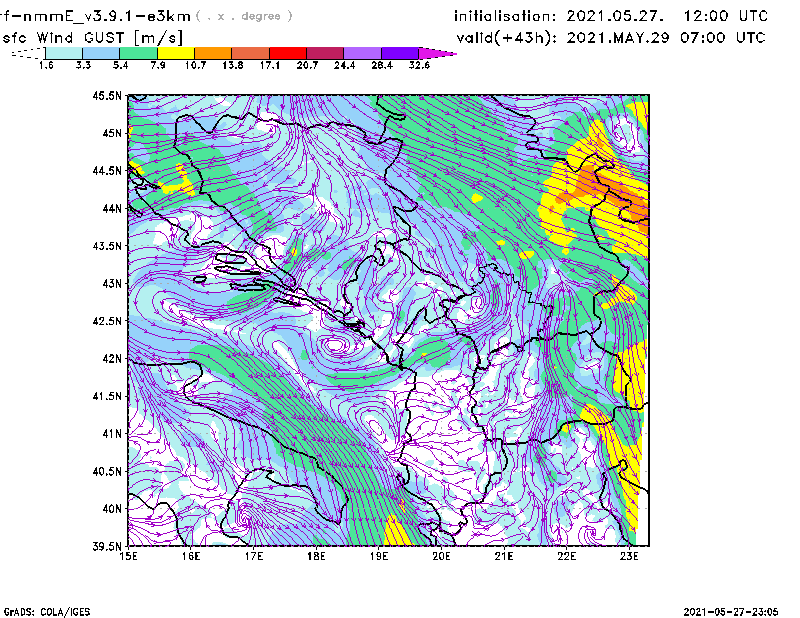Click the 'initialisation:' label
The height and width of the screenshot is (618, 800).
tap(505, 16)
